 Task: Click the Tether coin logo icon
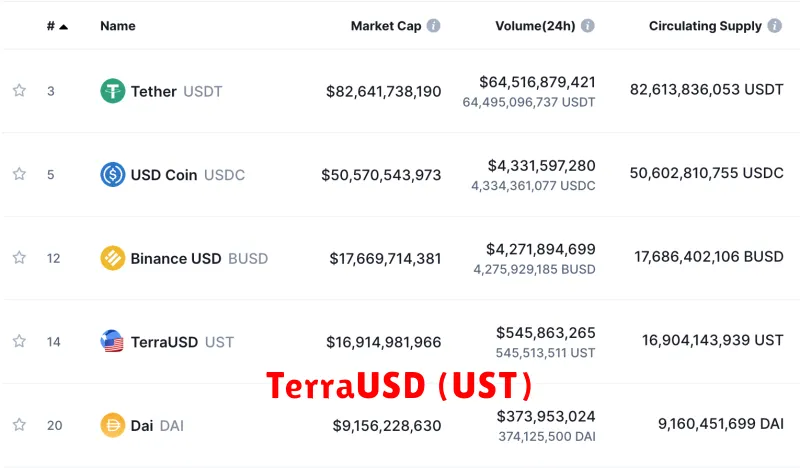pos(113,91)
